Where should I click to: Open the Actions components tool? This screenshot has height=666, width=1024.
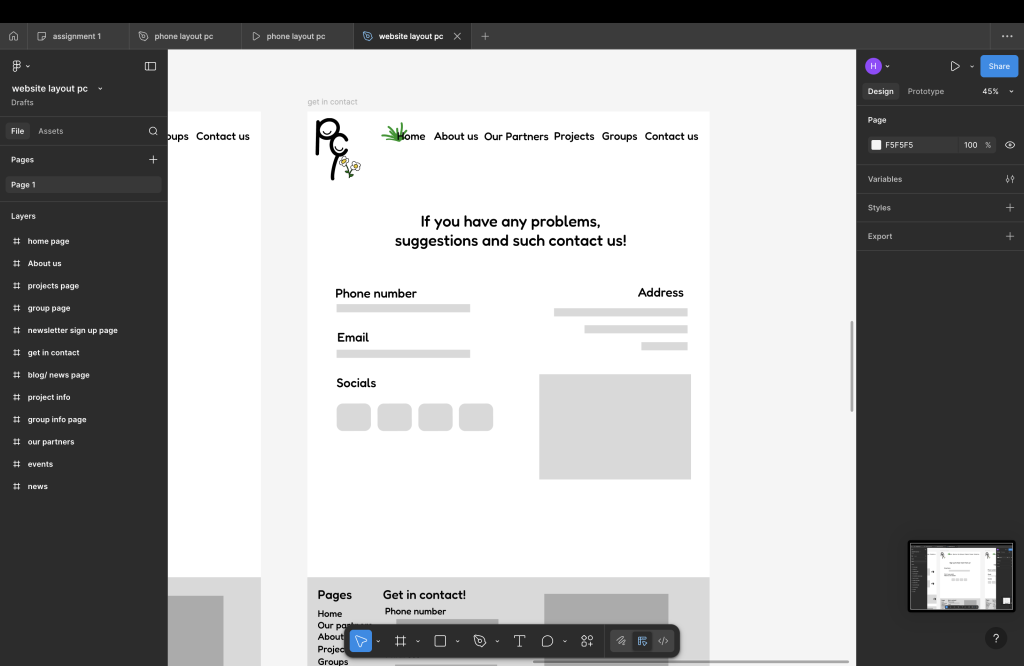(x=587, y=641)
